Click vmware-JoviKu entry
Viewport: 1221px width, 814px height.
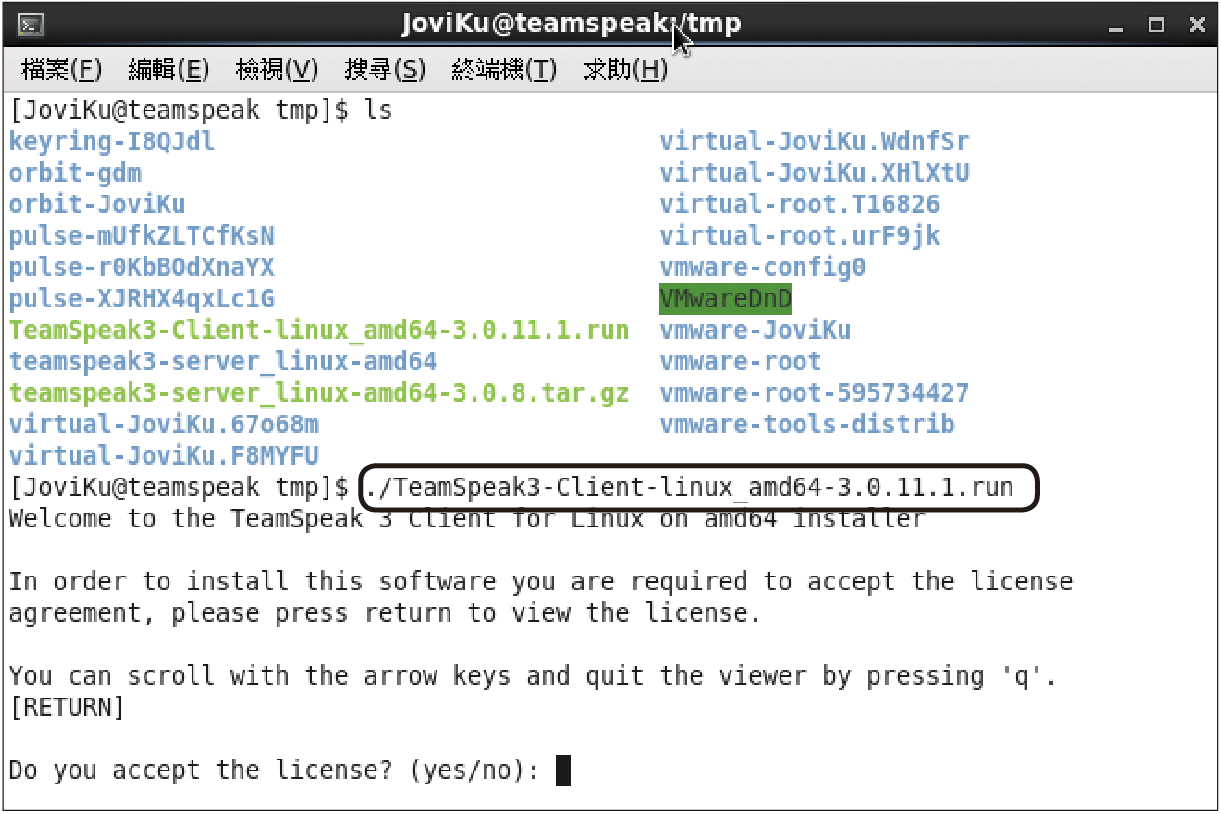pyautogui.click(x=756, y=330)
